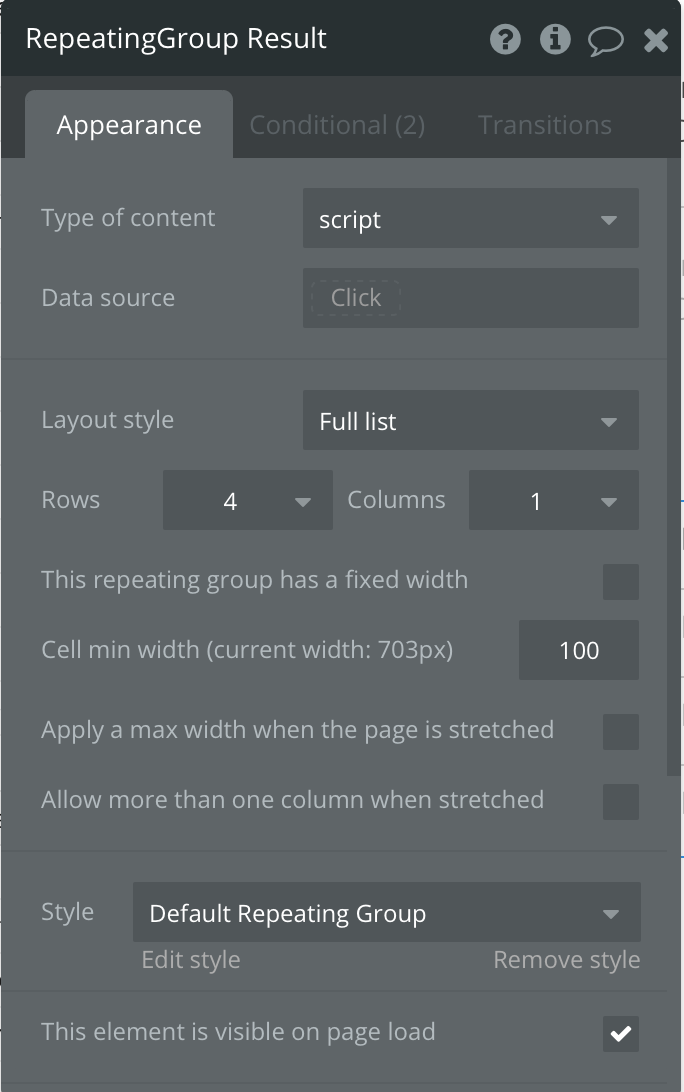The height and width of the screenshot is (1092, 684).
Task: Click the Cell min width input
Action: coord(578,651)
